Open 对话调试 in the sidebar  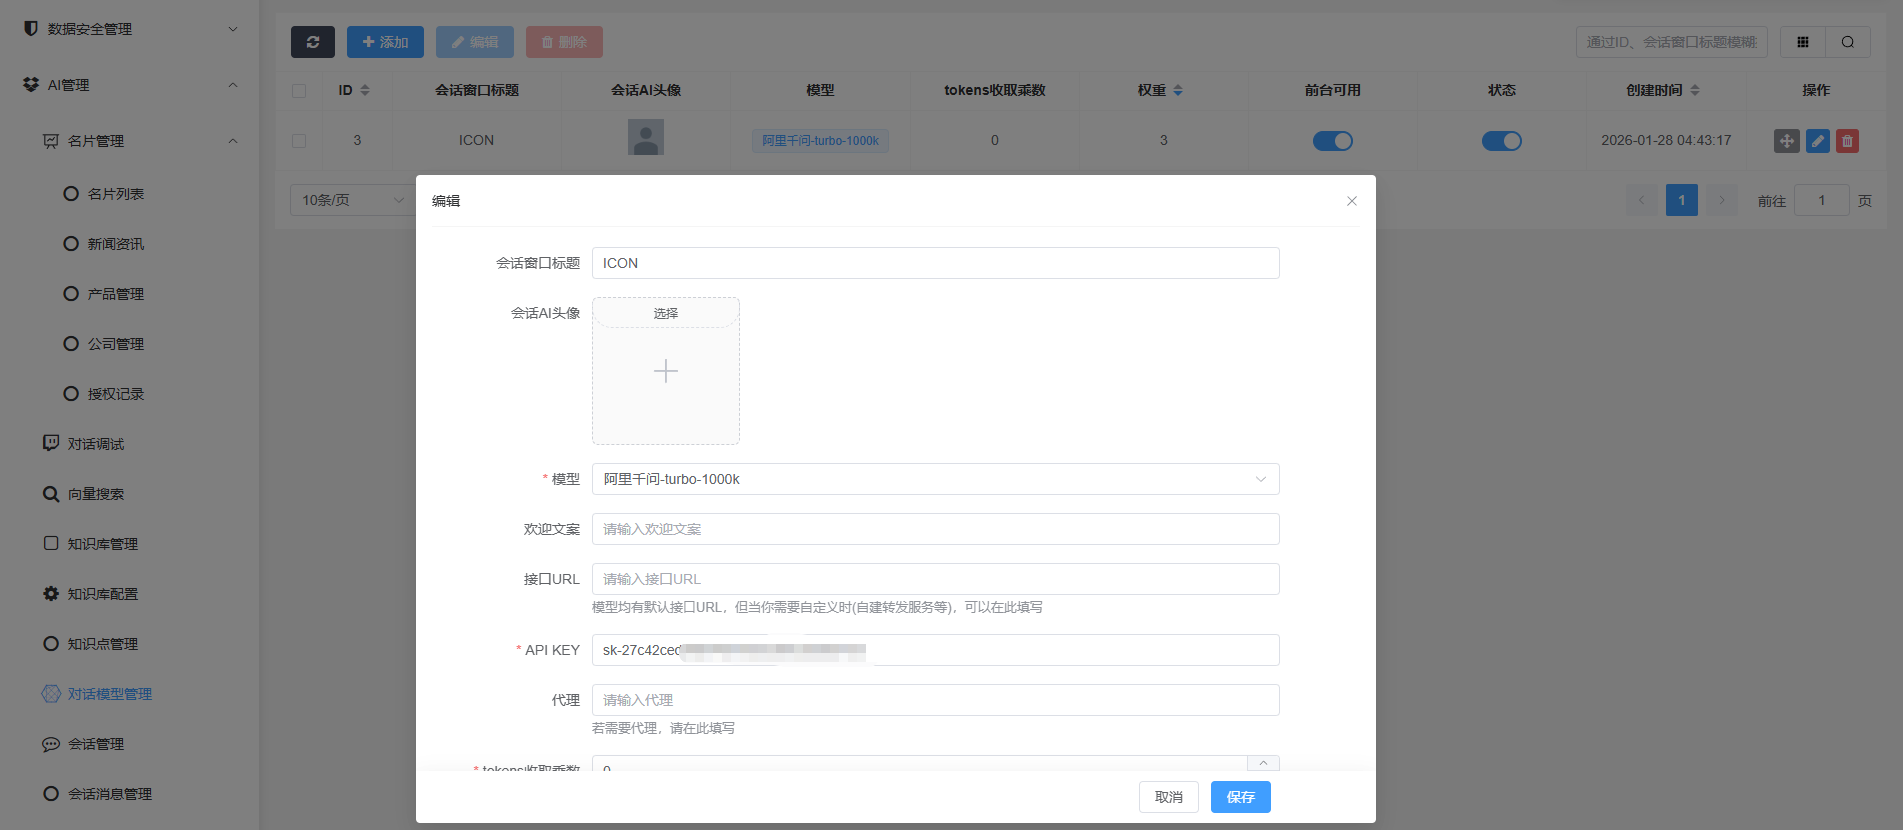(x=96, y=444)
